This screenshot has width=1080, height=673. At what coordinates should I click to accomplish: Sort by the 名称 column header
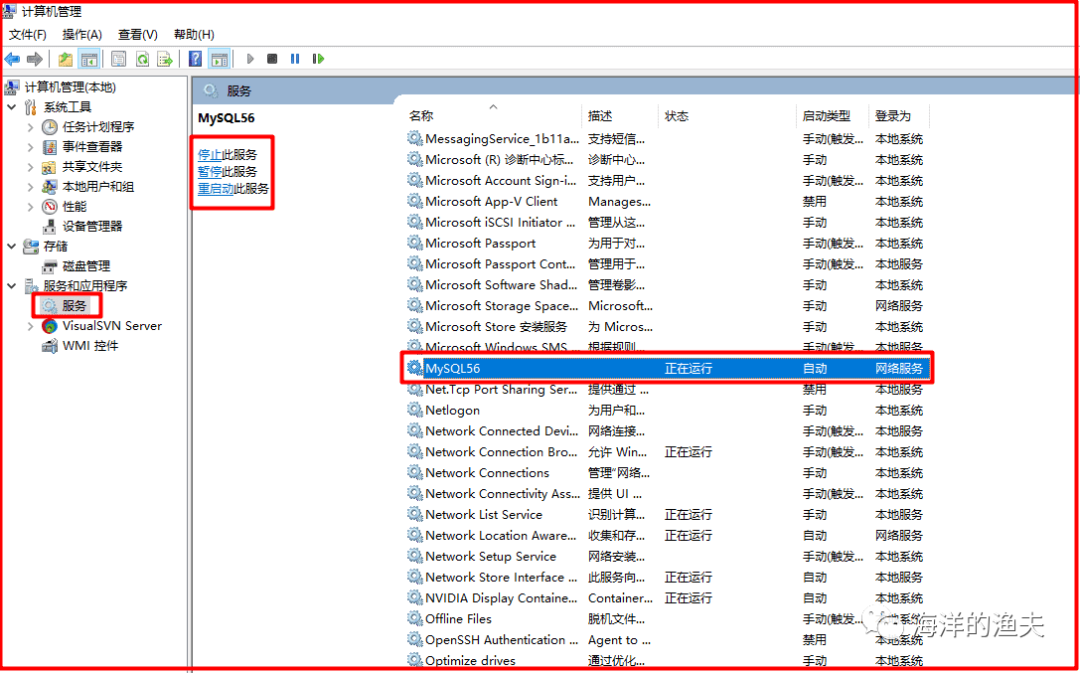421,116
